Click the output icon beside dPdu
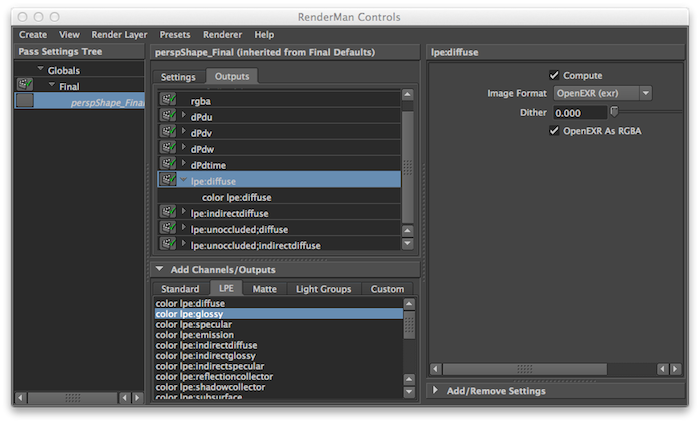700x423 pixels. click(x=168, y=115)
